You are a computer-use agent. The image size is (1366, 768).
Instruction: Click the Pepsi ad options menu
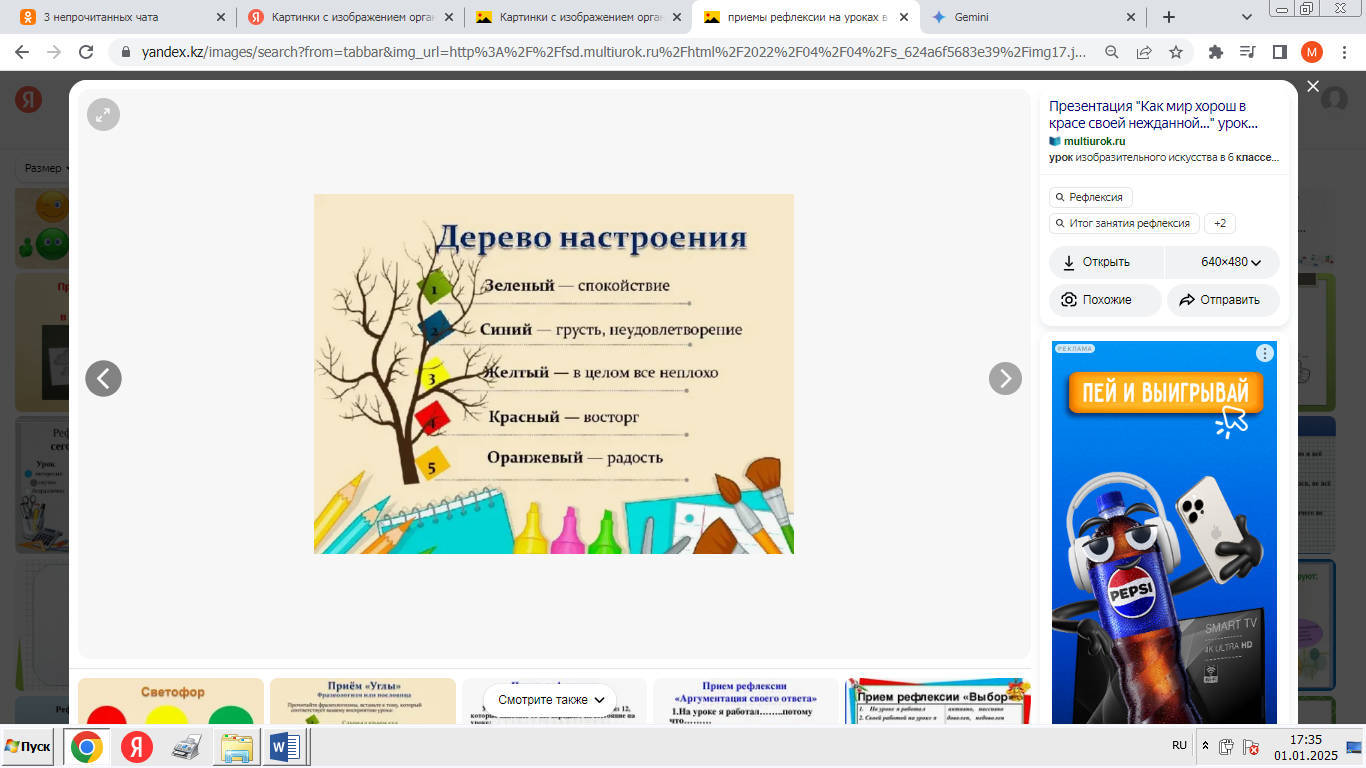(x=1265, y=353)
